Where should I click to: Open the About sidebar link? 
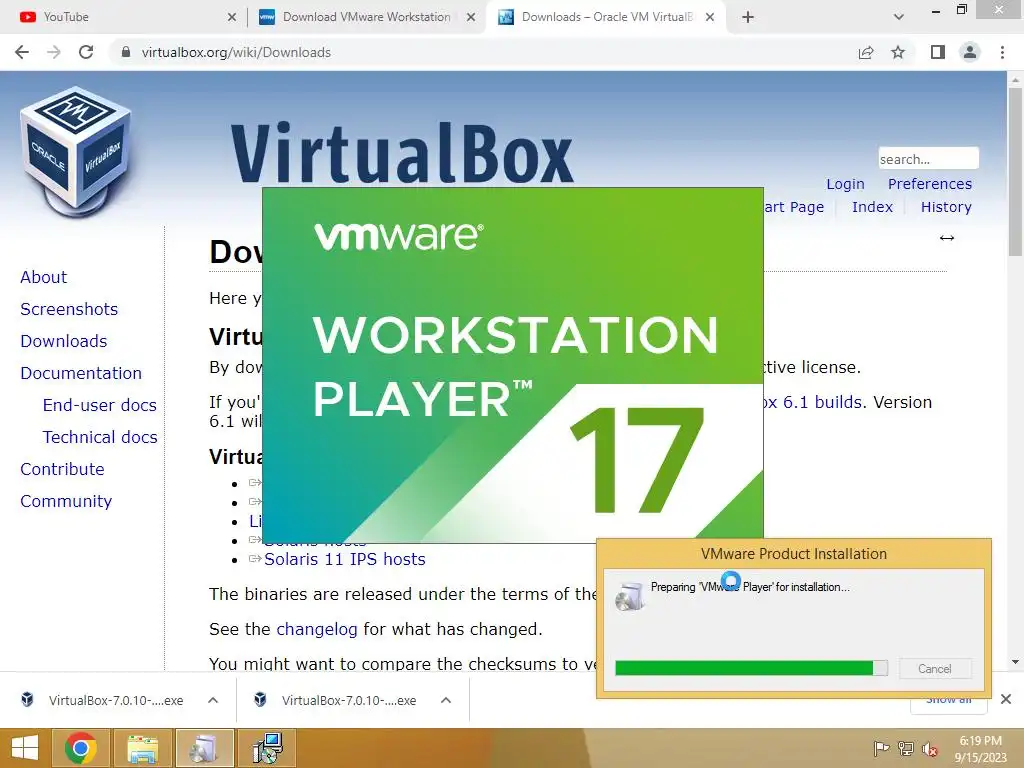[x=43, y=277]
